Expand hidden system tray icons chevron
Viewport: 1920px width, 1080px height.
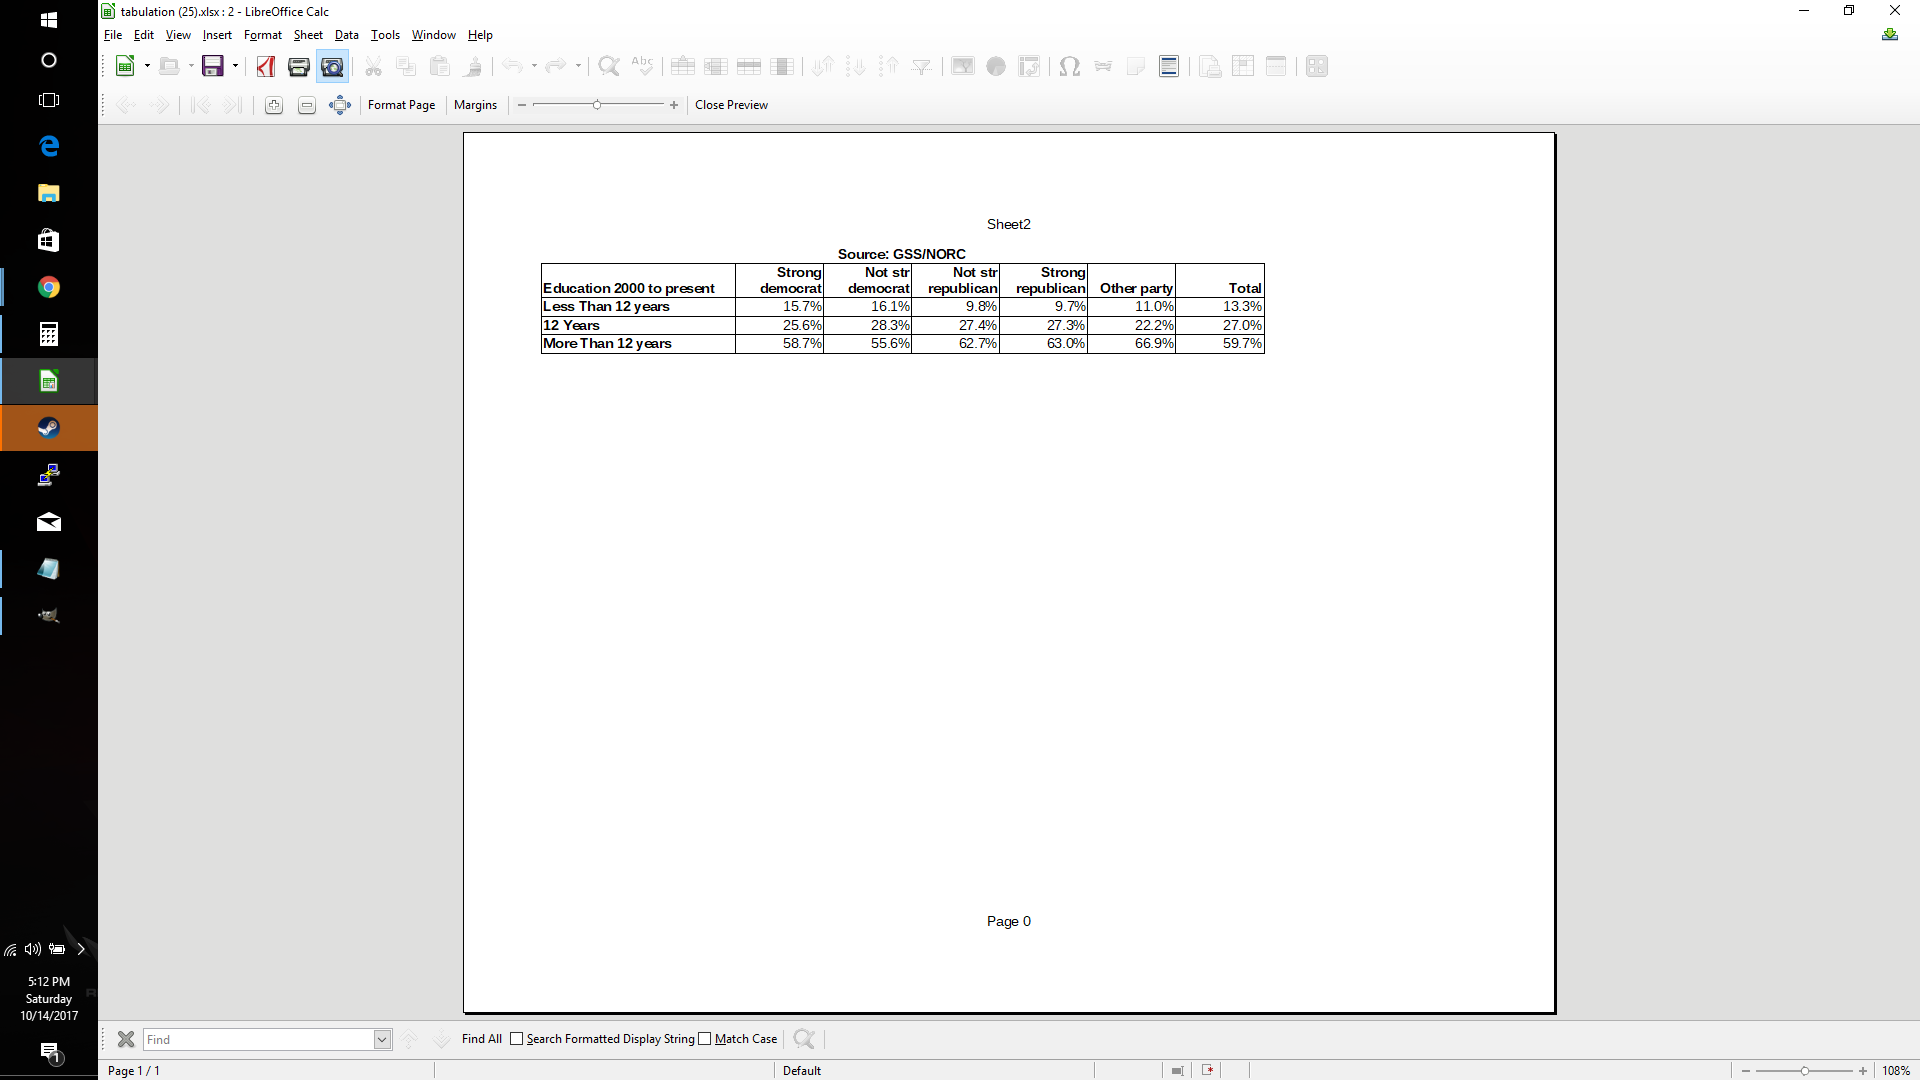81,949
